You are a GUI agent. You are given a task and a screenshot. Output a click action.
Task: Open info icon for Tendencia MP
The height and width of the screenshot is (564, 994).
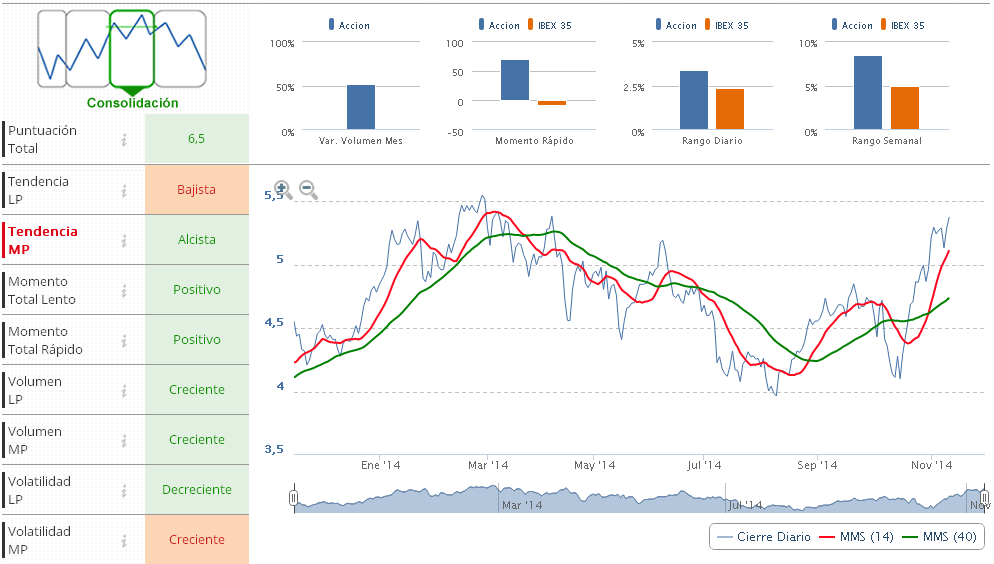click(125, 240)
